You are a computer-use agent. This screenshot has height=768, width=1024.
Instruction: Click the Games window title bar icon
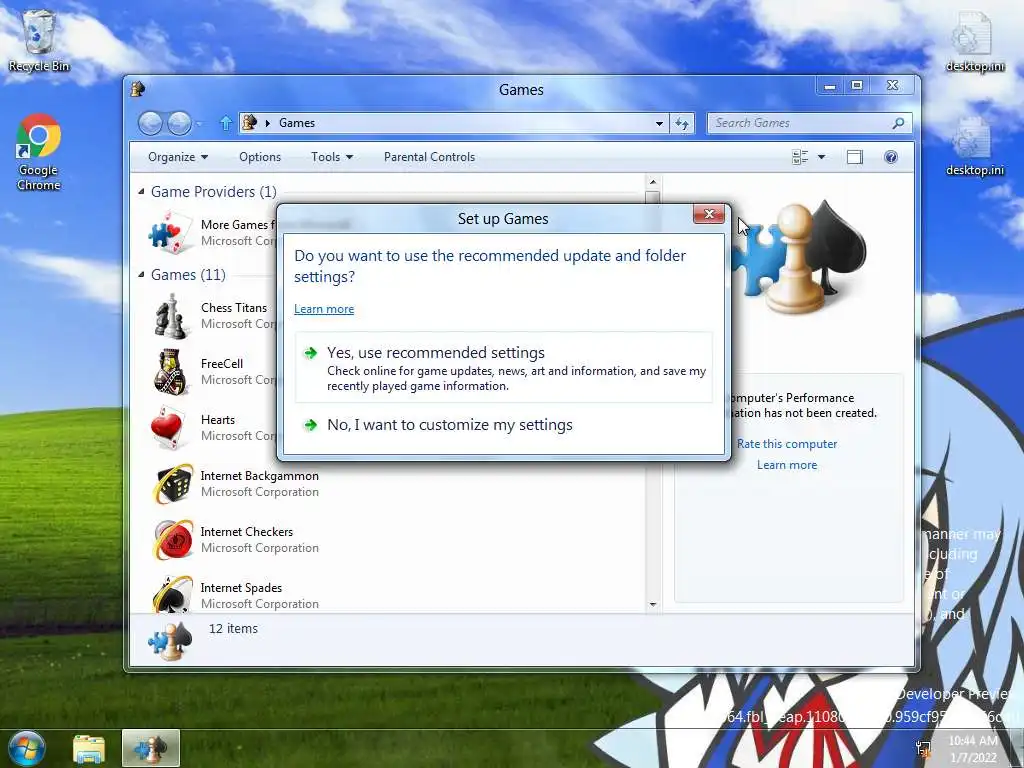(138, 89)
